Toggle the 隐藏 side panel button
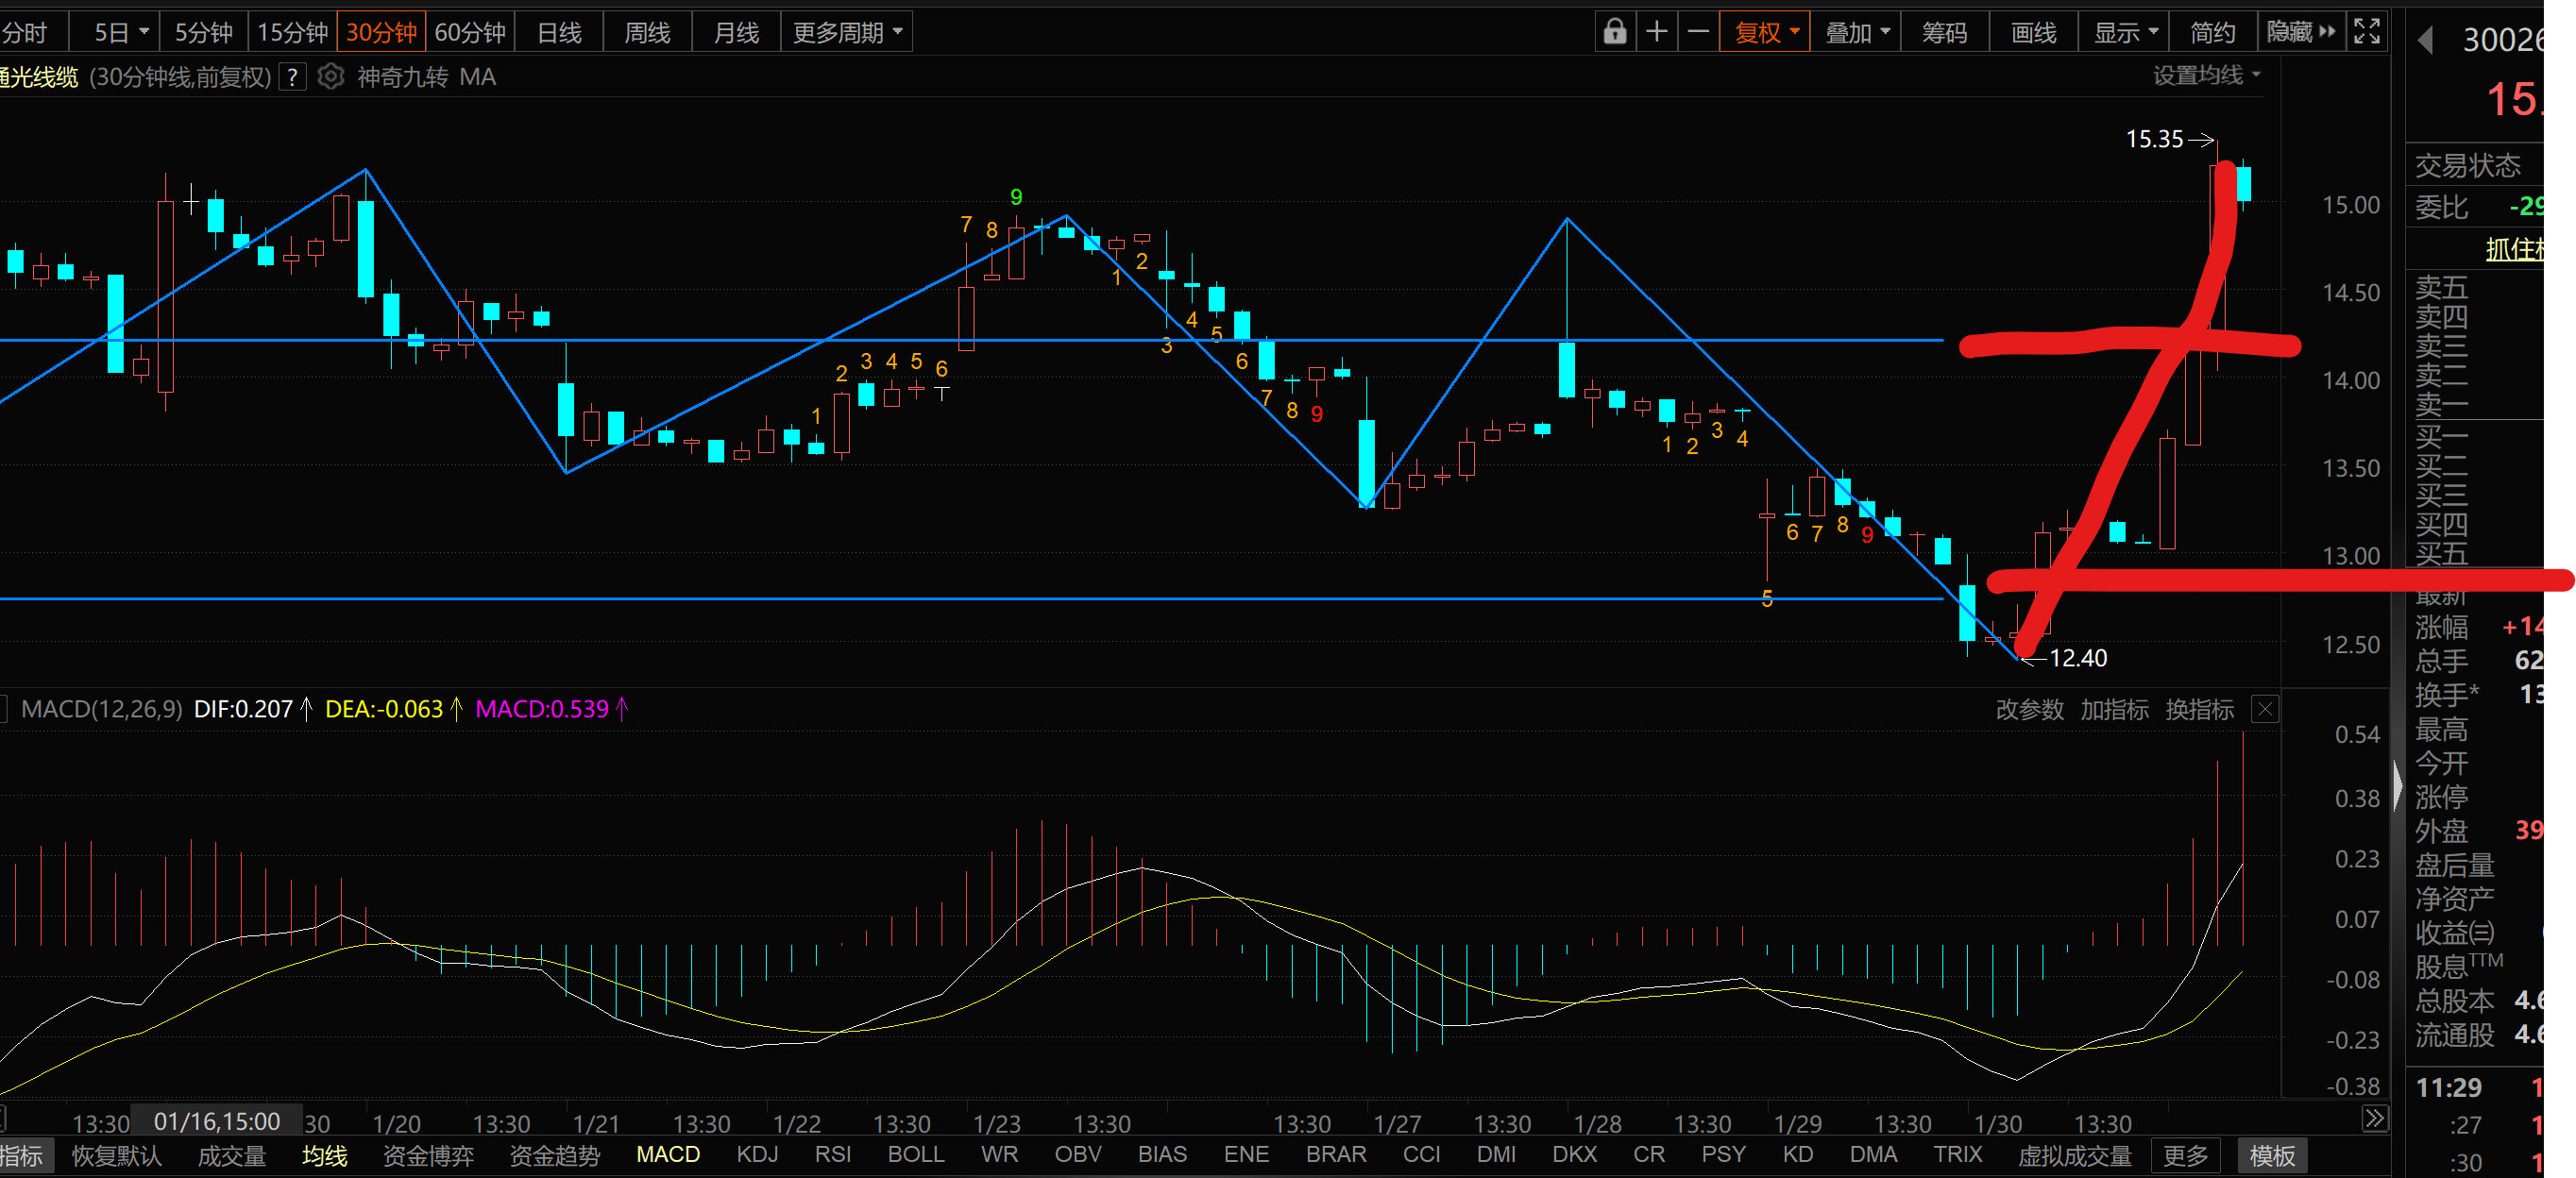Viewport: 2576px width, 1178px height. click(2300, 32)
